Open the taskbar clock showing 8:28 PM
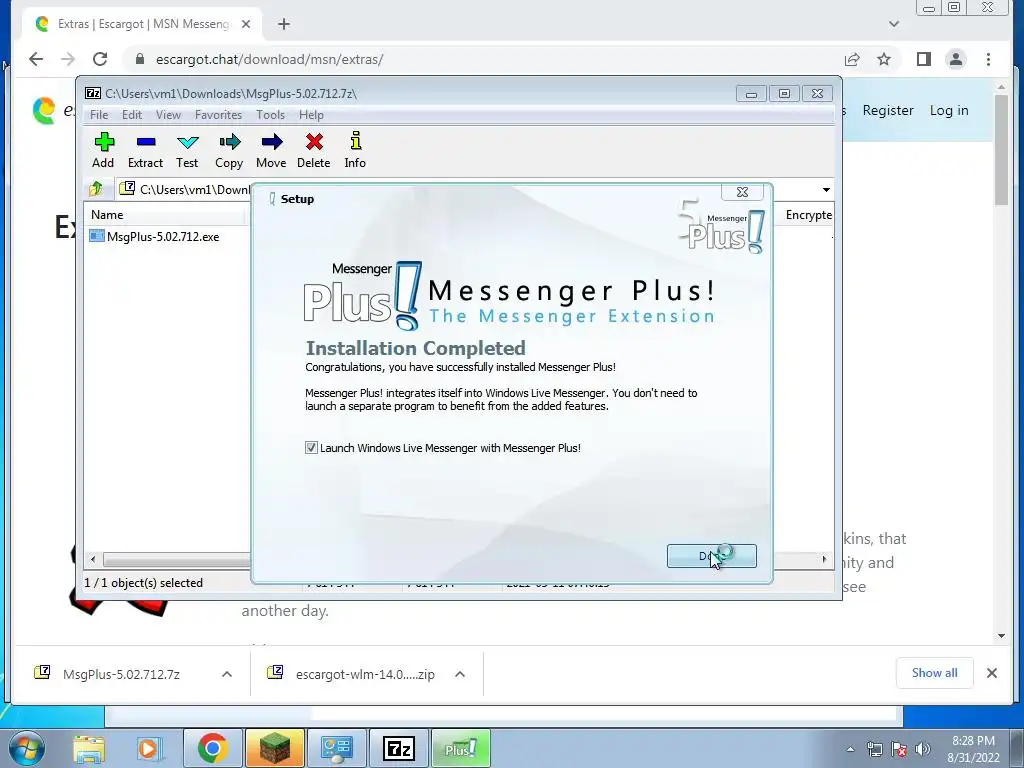The height and width of the screenshot is (768, 1024). point(973,749)
